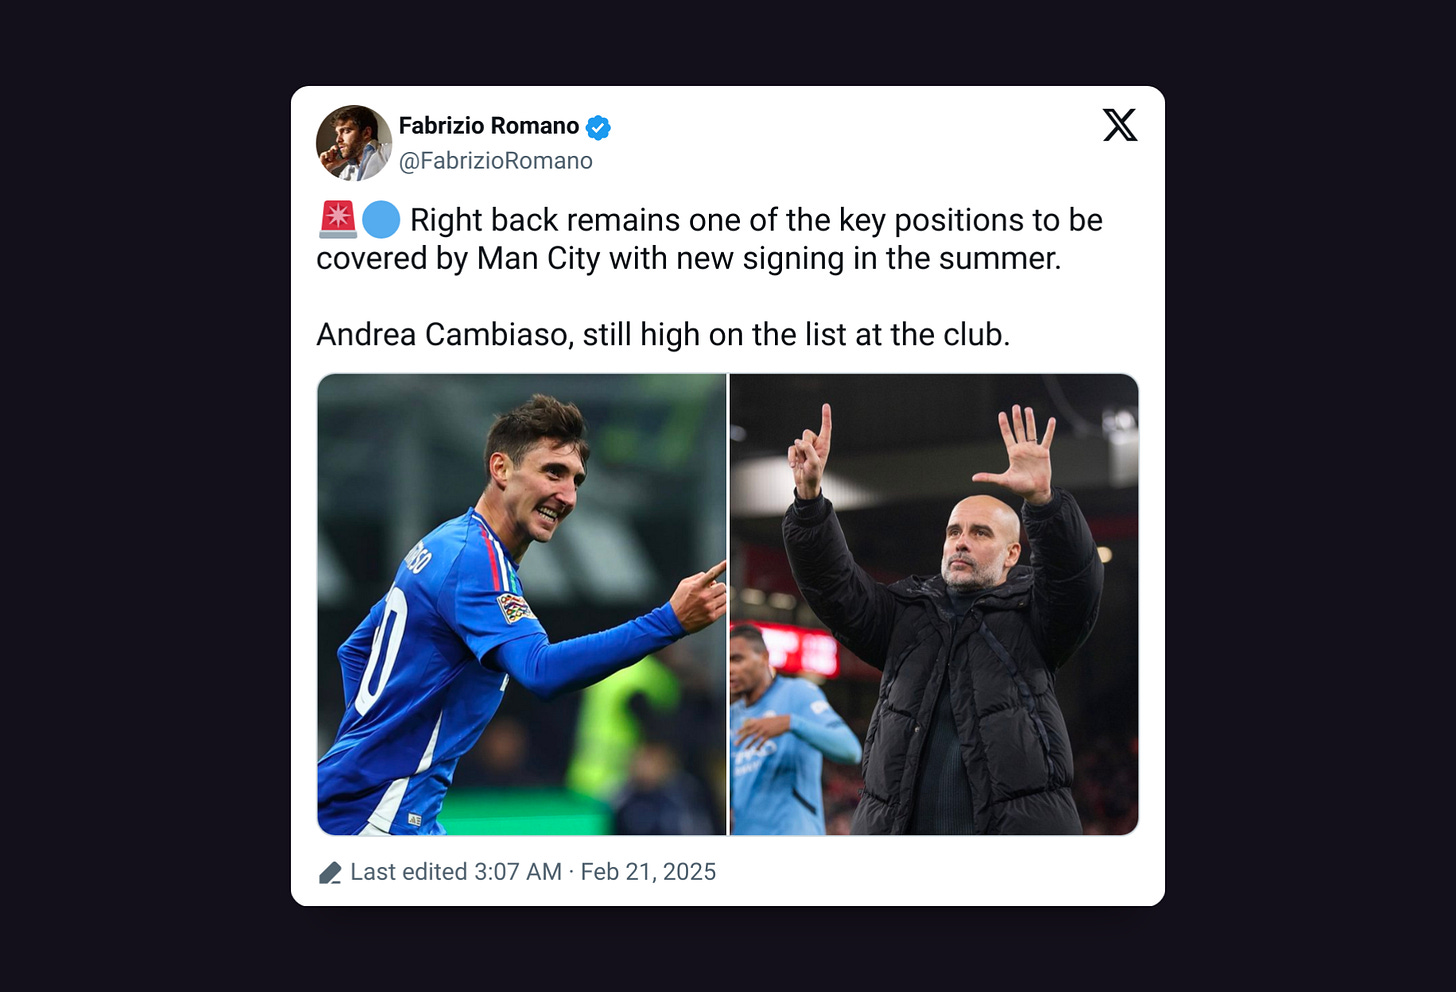Click the X logo on the card
The height and width of the screenshot is (992, 1456).
pyautogui.click(x=1120, y=125)
